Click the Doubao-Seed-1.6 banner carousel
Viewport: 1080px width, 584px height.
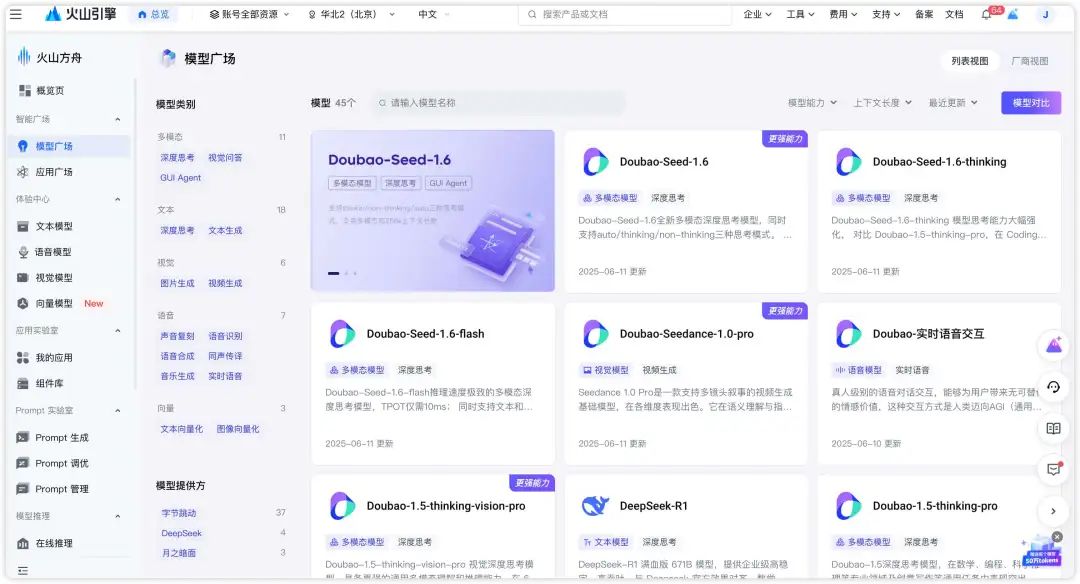tap(433, 211)
